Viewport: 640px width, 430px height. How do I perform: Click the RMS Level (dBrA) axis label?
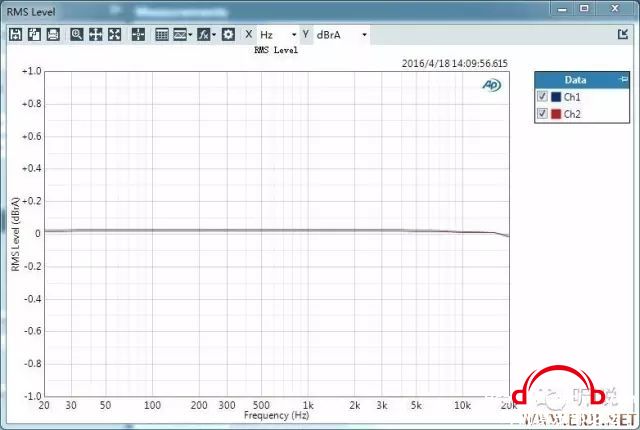coord(16,234)
